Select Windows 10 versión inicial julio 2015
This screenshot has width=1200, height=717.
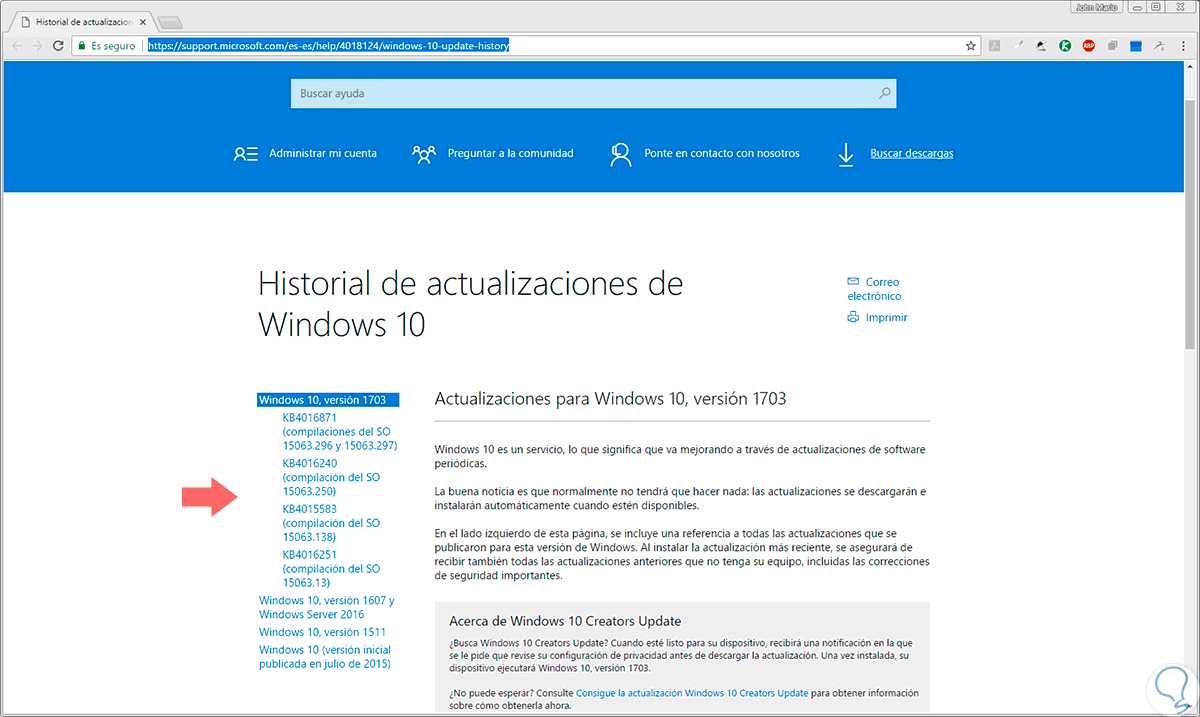coord(325,656)
